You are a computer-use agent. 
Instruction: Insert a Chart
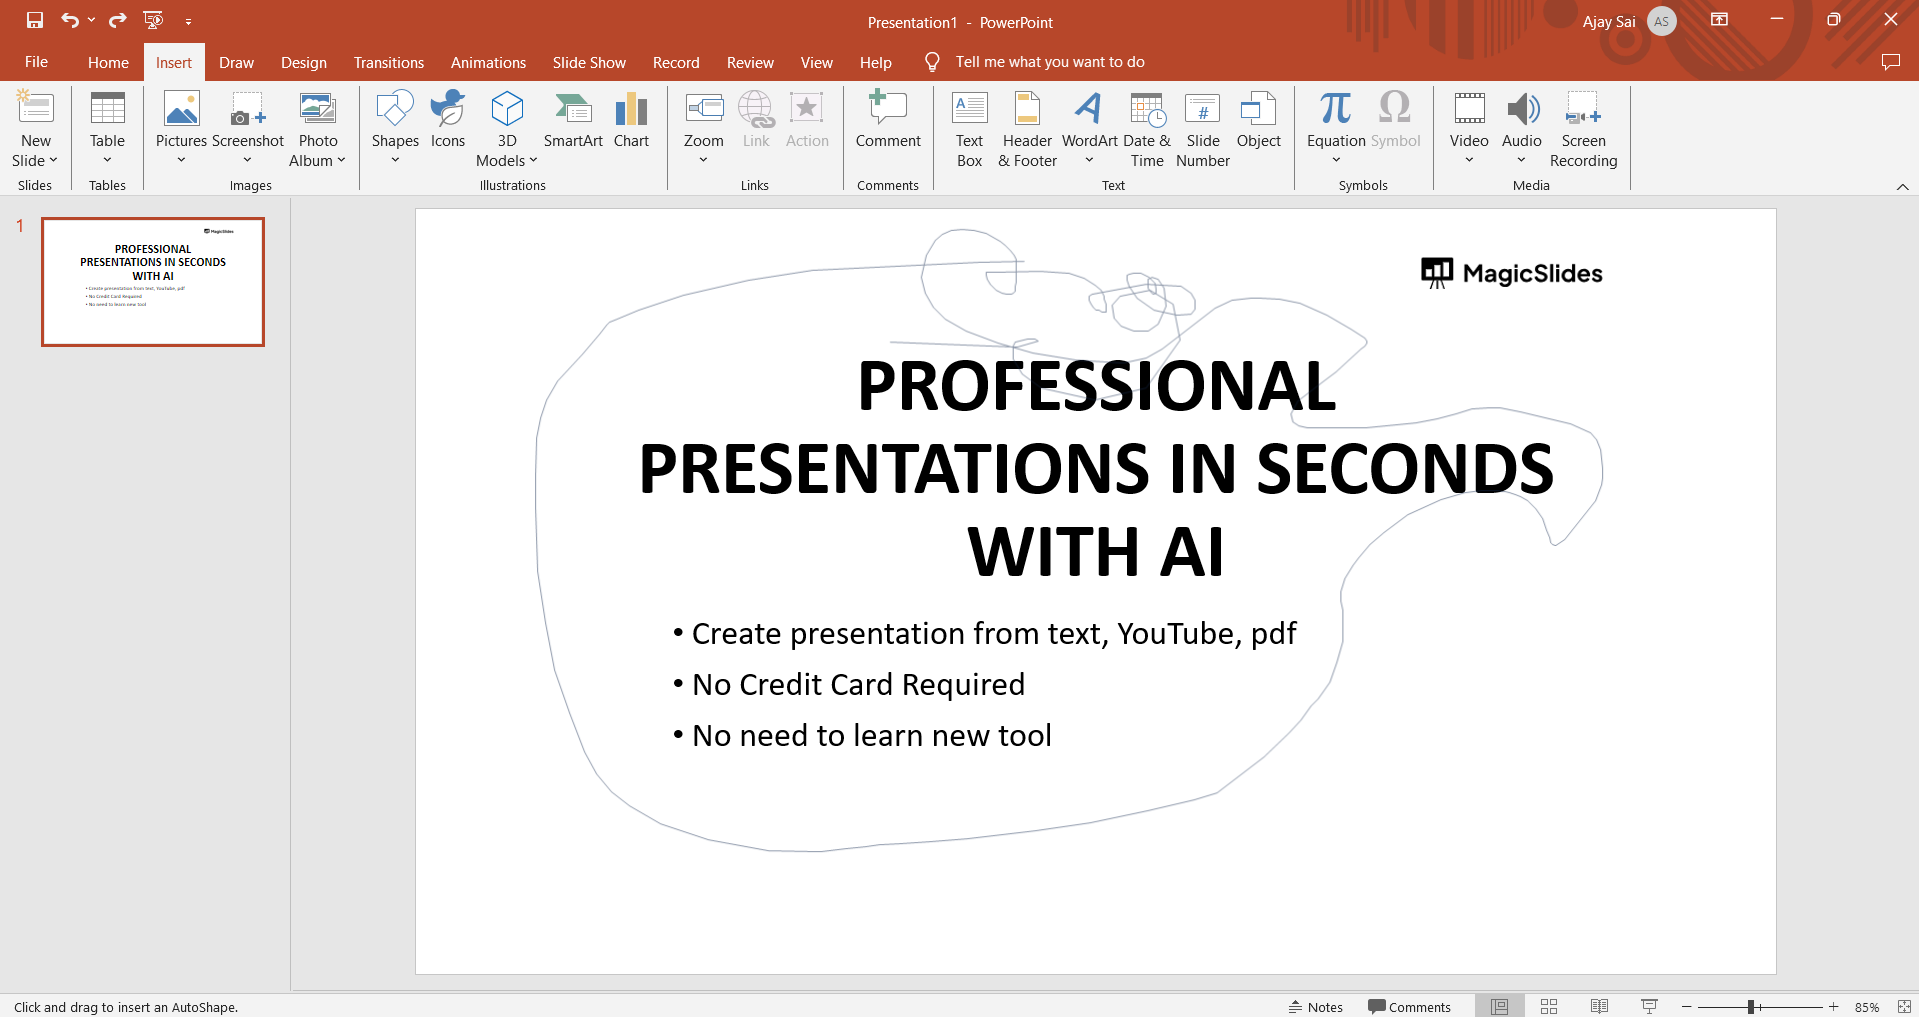pyautogui.click(x=631, y=120)
